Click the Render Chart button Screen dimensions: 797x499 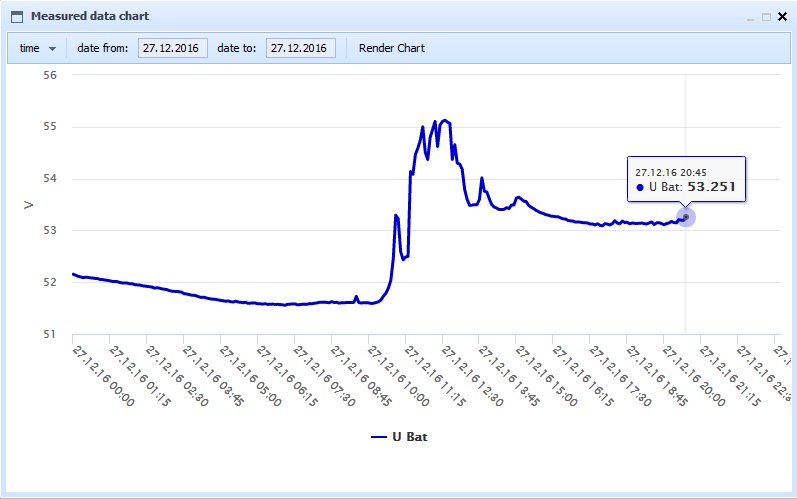(x=391, y=48)
